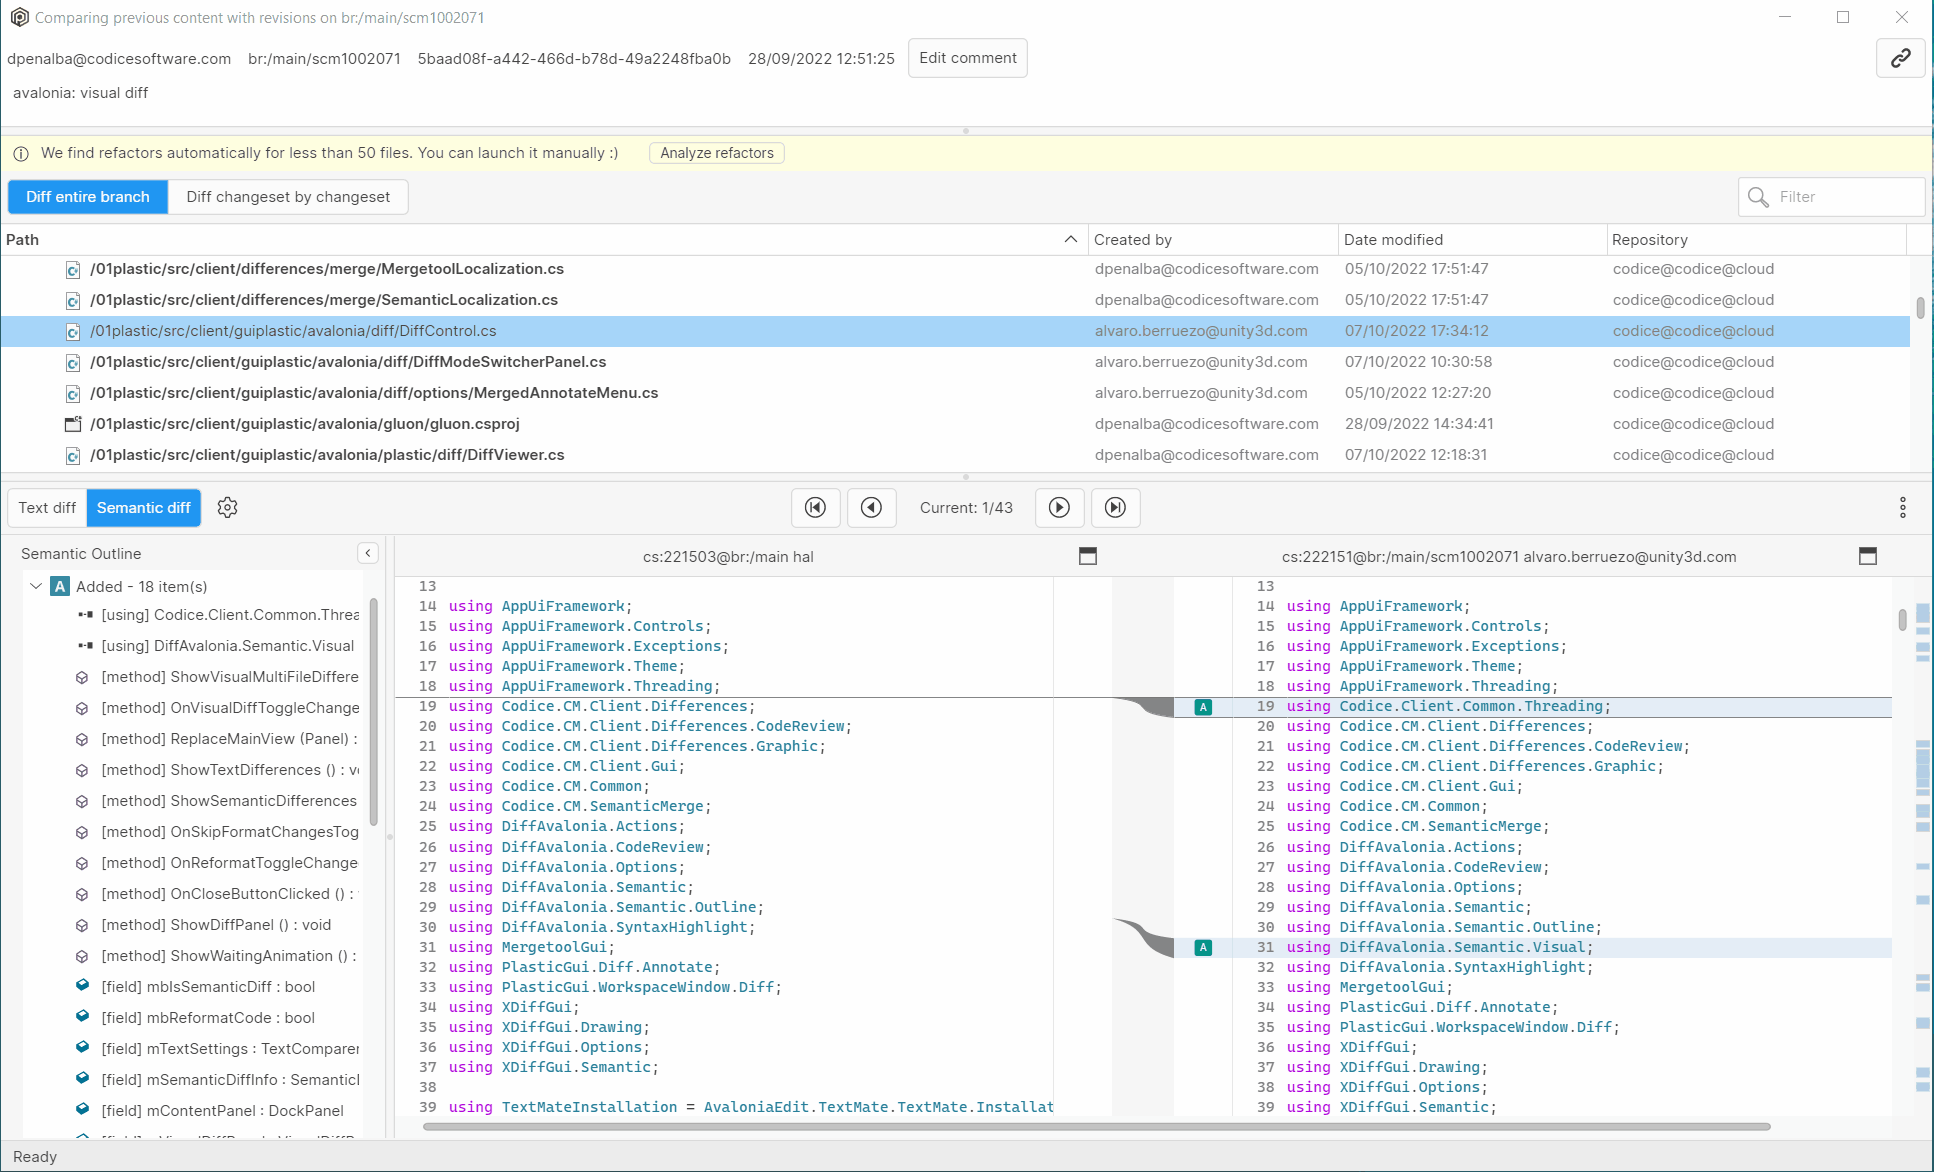The width and height of the screenshot is (1934, 1172).
Task: Maximize the left diff pane using its window icon
Action: click(x=1087, y=556)
